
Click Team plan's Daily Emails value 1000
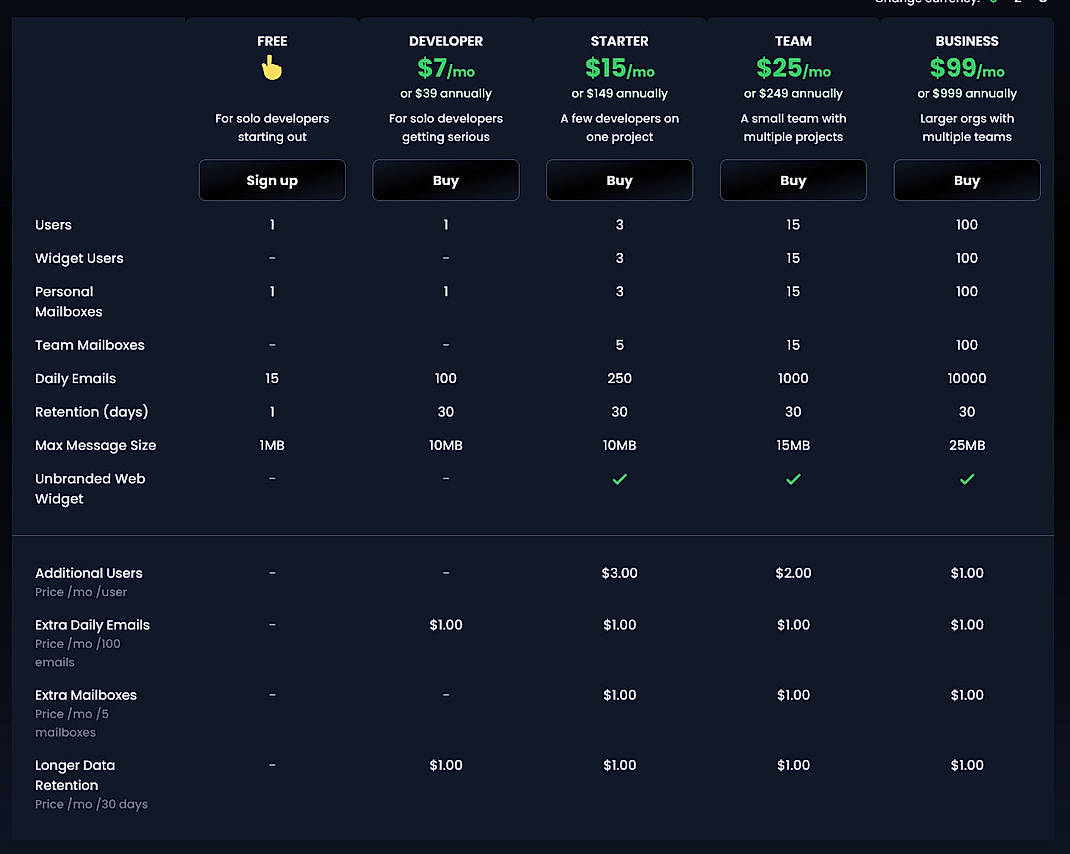click(793, 378)
